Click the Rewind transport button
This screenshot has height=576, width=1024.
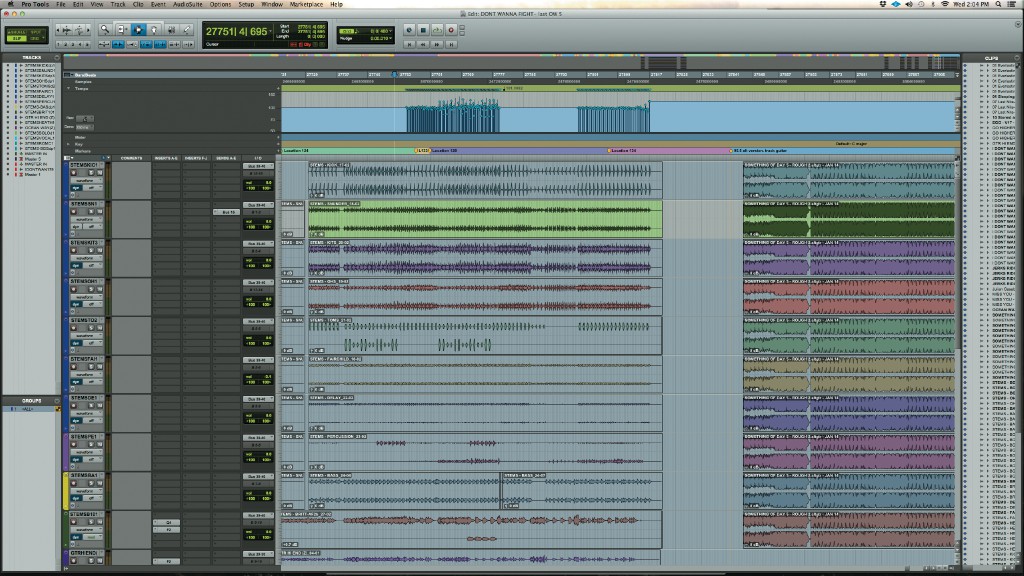[x=423, y=44]
